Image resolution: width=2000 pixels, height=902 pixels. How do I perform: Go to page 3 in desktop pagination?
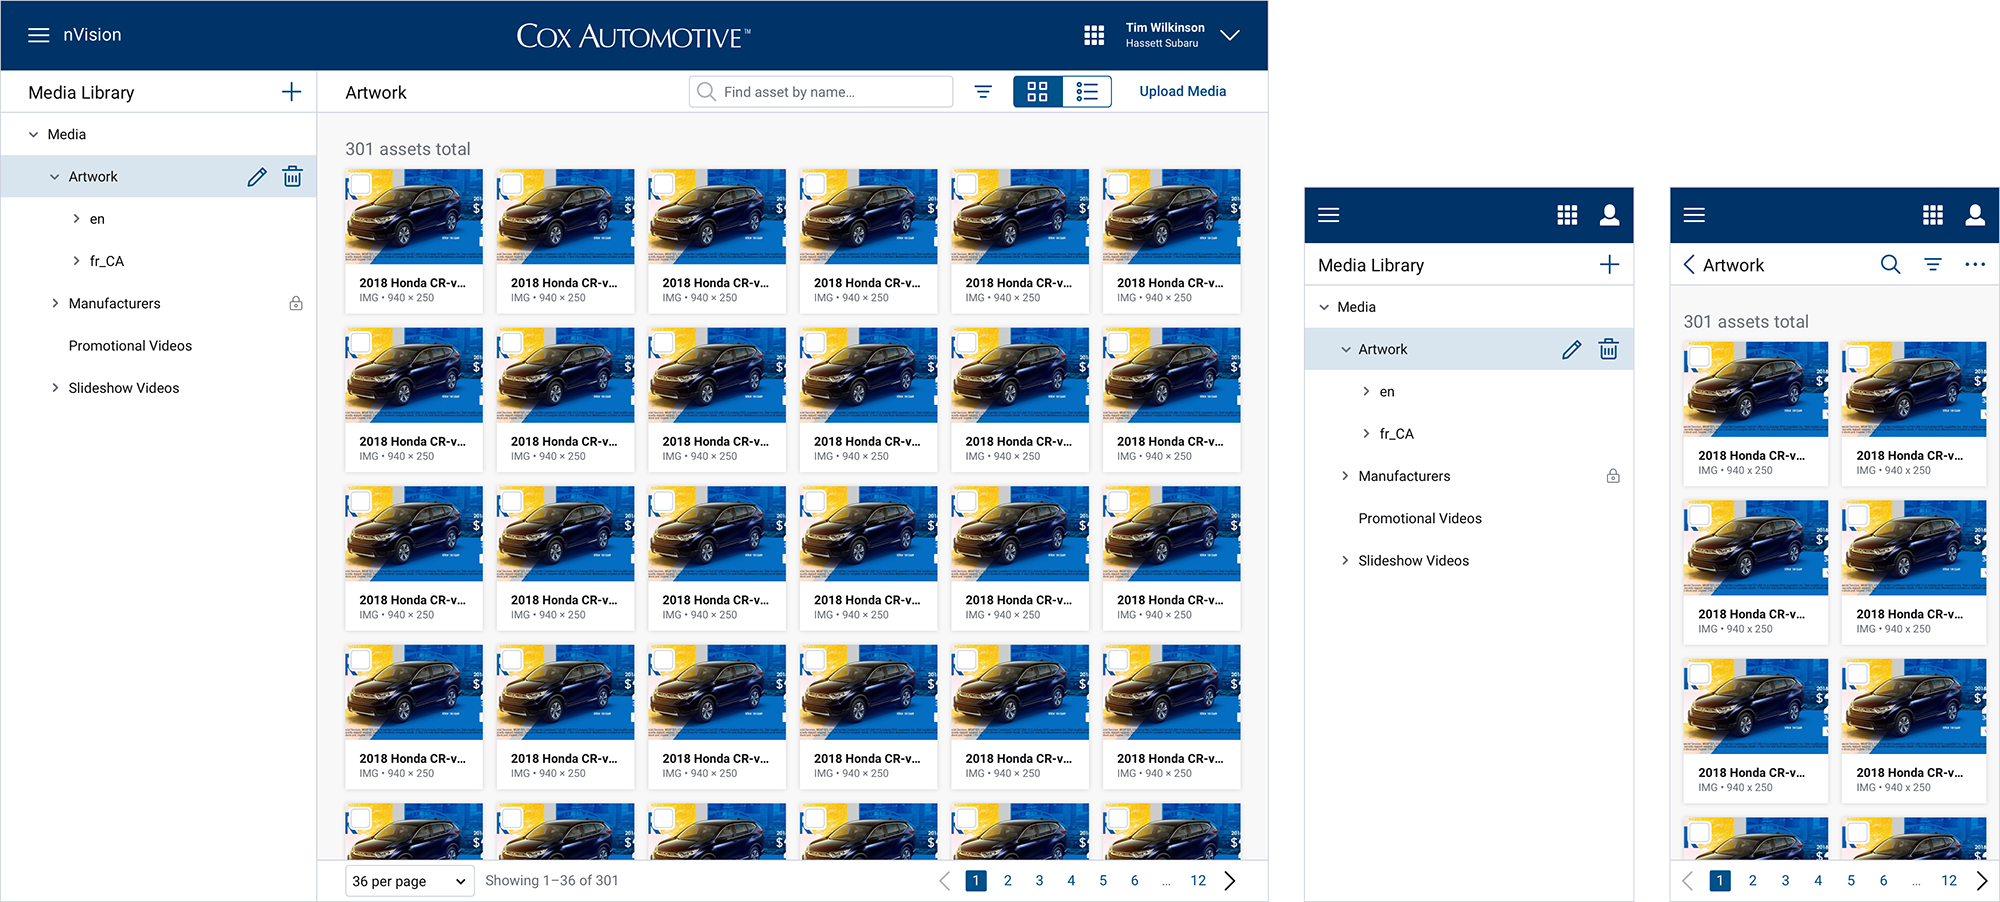[1039, 881]
